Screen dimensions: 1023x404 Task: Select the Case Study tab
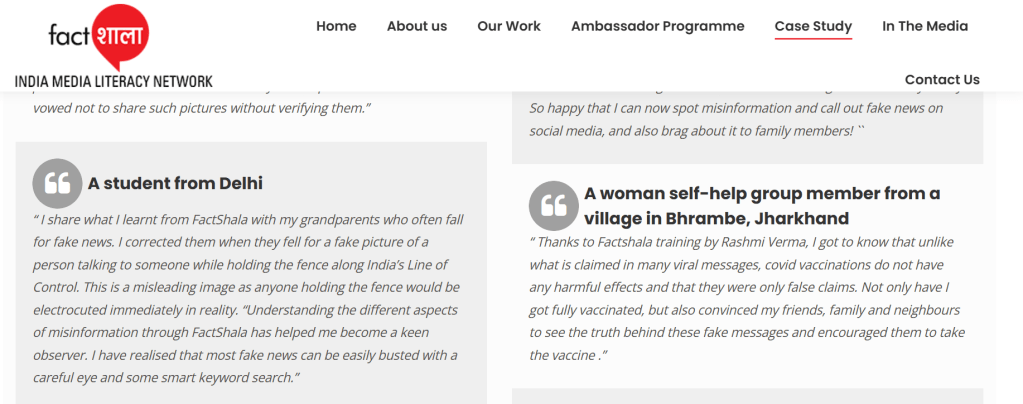(x=813, y=26)
